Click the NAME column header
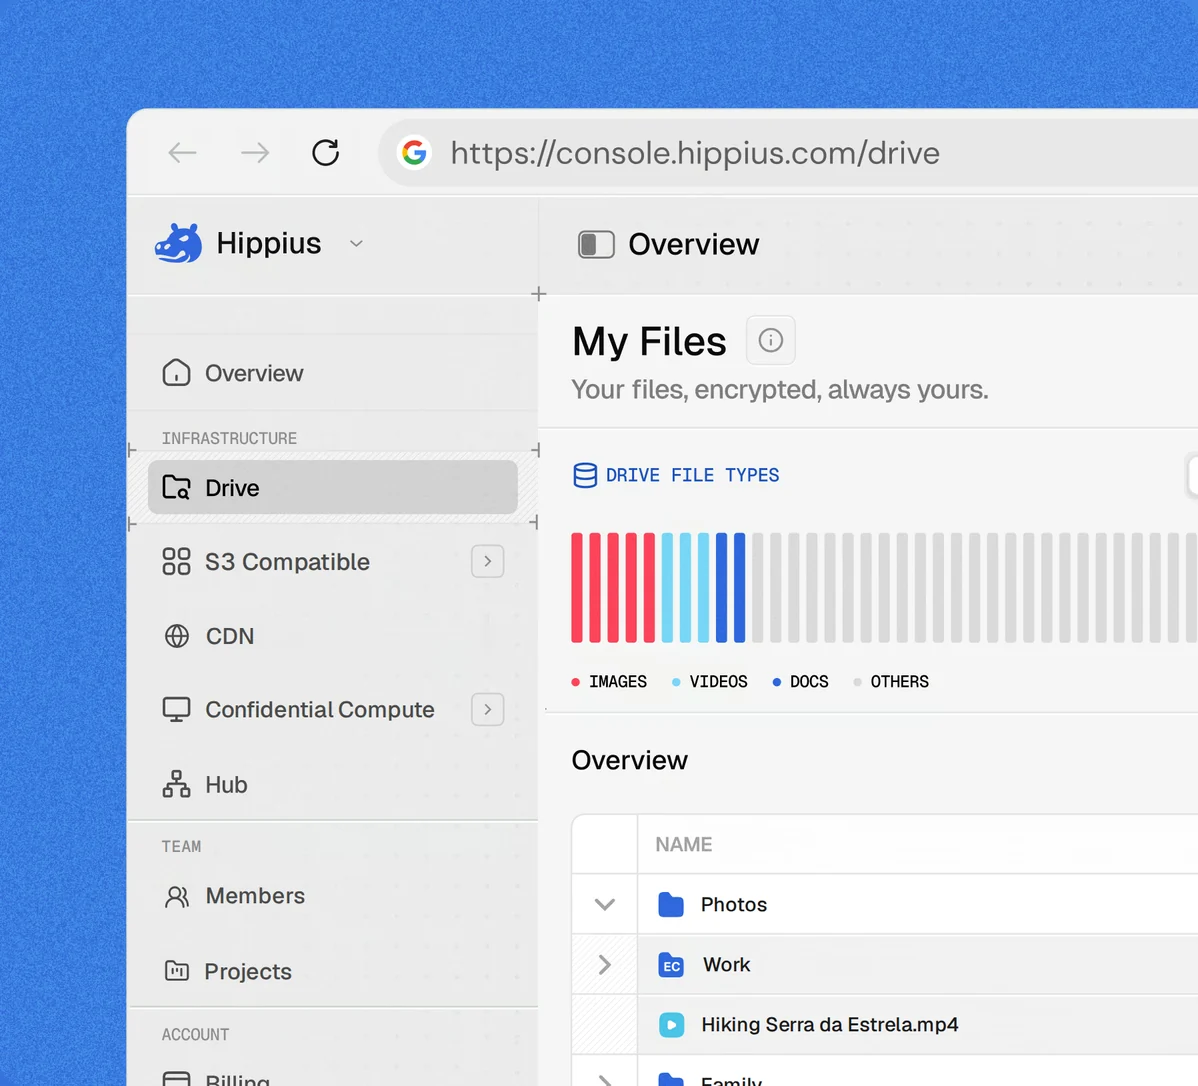 pos(684,844)
